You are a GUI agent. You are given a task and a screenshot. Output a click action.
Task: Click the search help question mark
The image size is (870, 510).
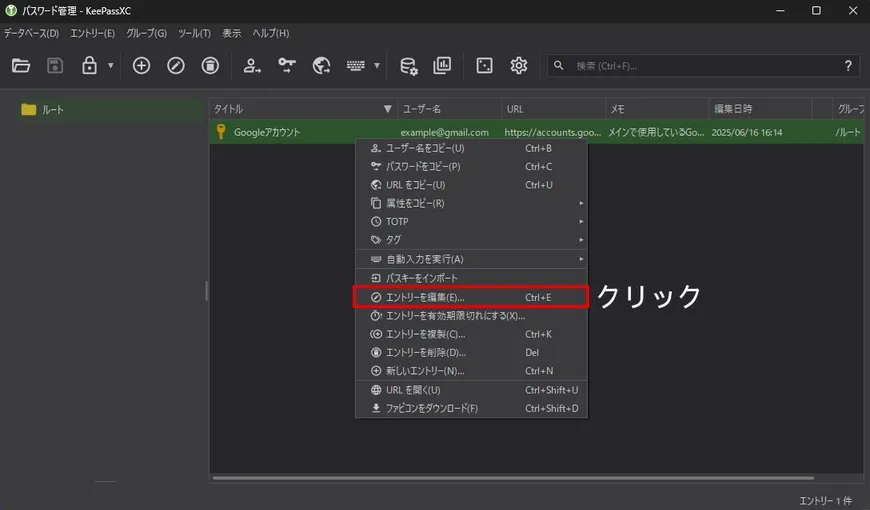point(848,66)
